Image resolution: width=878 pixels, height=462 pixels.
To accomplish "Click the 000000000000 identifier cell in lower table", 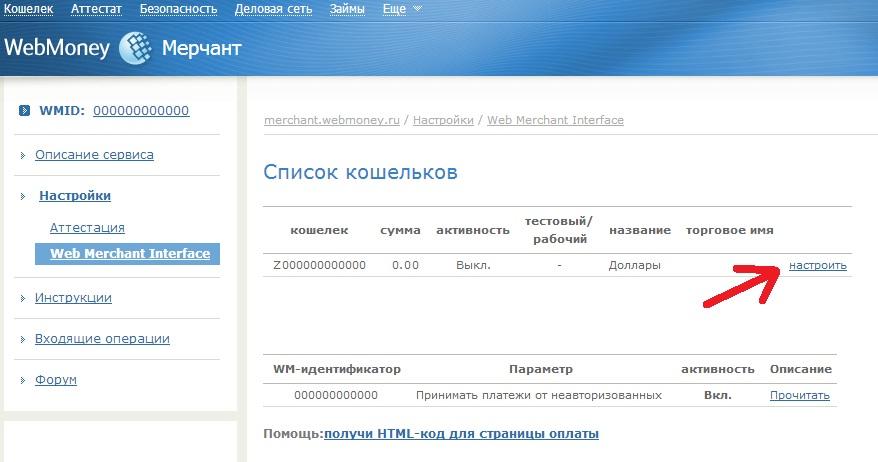I will [336, 395].
